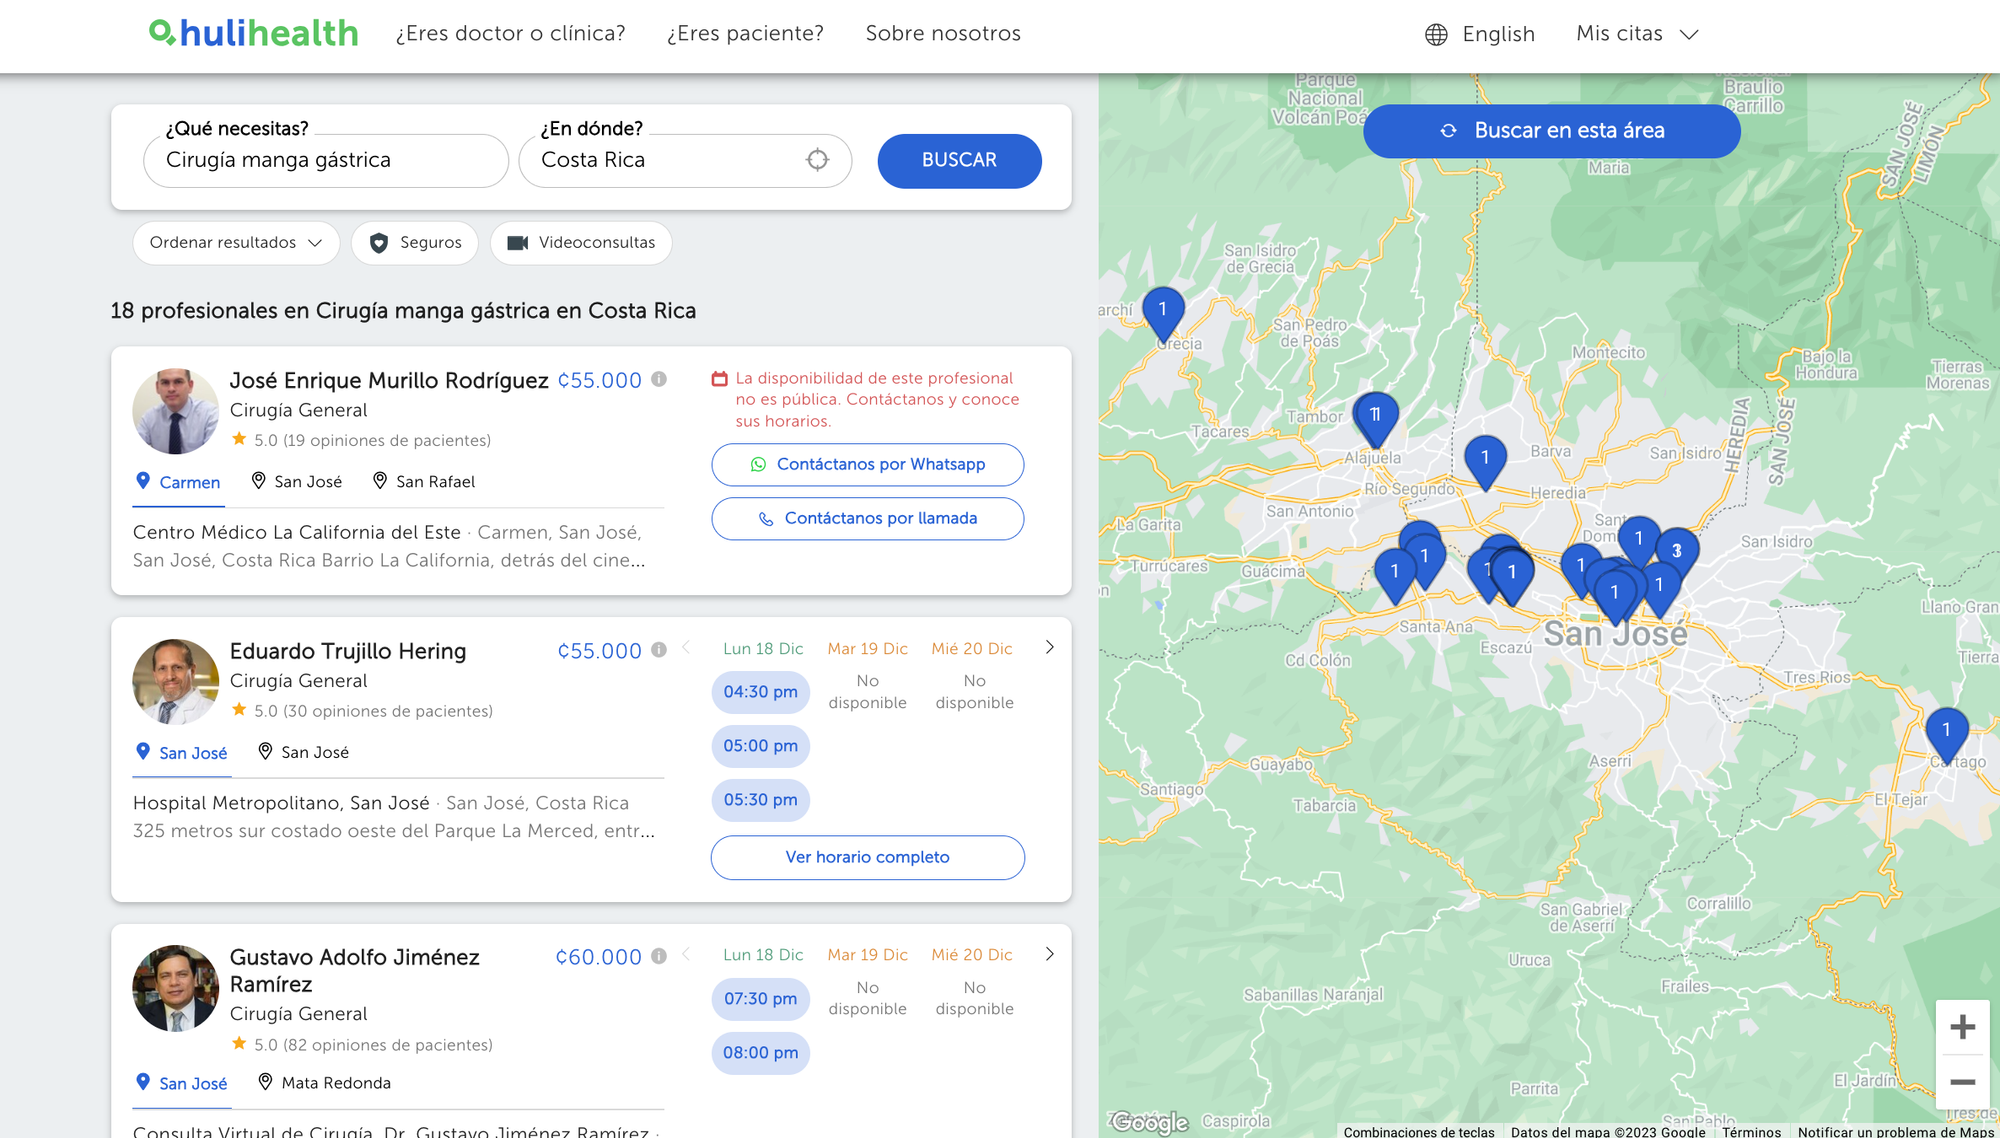Viewport: 2000px width, 1138px height.
Task: Click price info icon for José Enrique Murillo
Action: point(659,379)
